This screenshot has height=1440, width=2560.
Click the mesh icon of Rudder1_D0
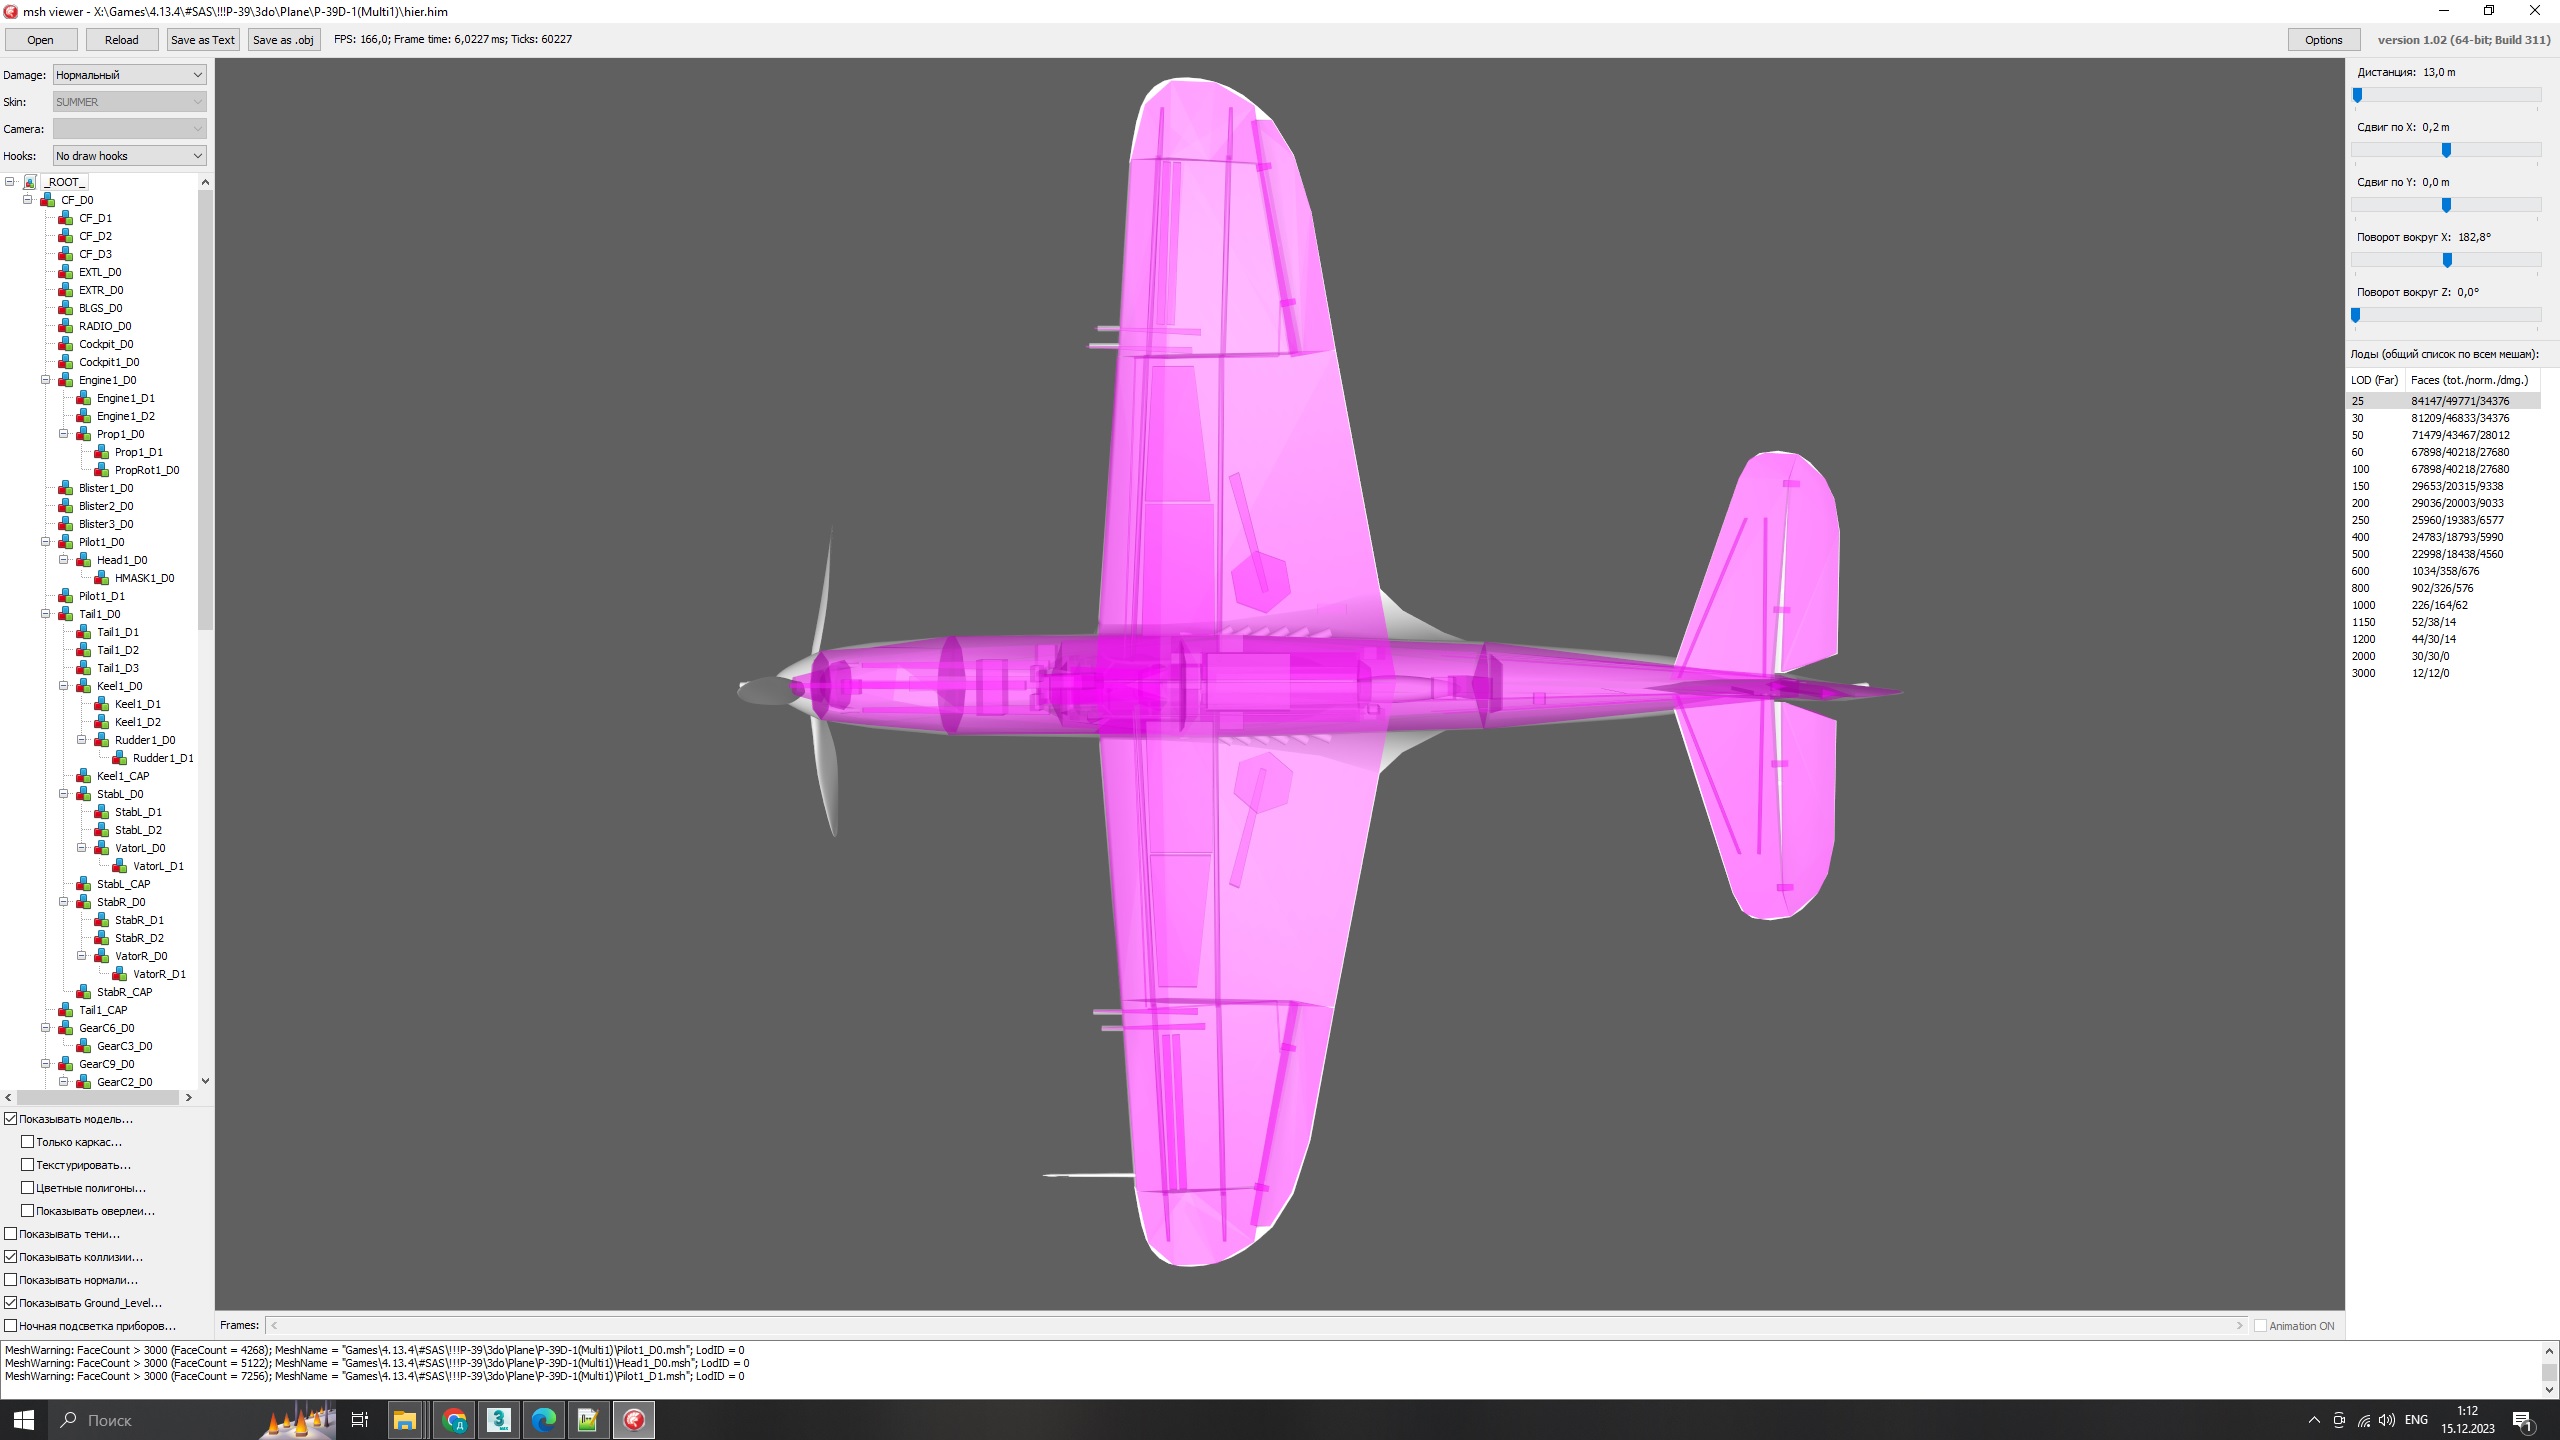pyautogui.click(x=102, y=740)
